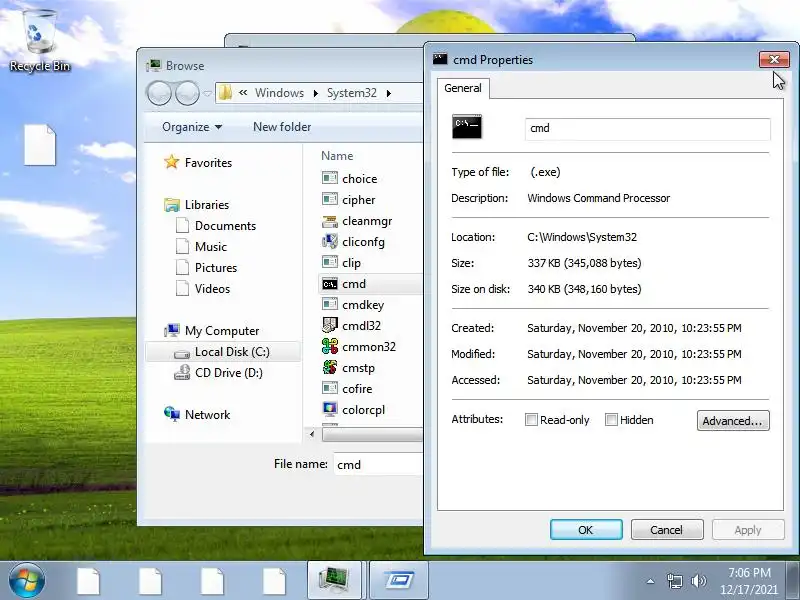Image resolution: width=800 pixels, height=600 pixels.
Task: Click the cmd name field in Properties
Action: [x=647, y=129]
